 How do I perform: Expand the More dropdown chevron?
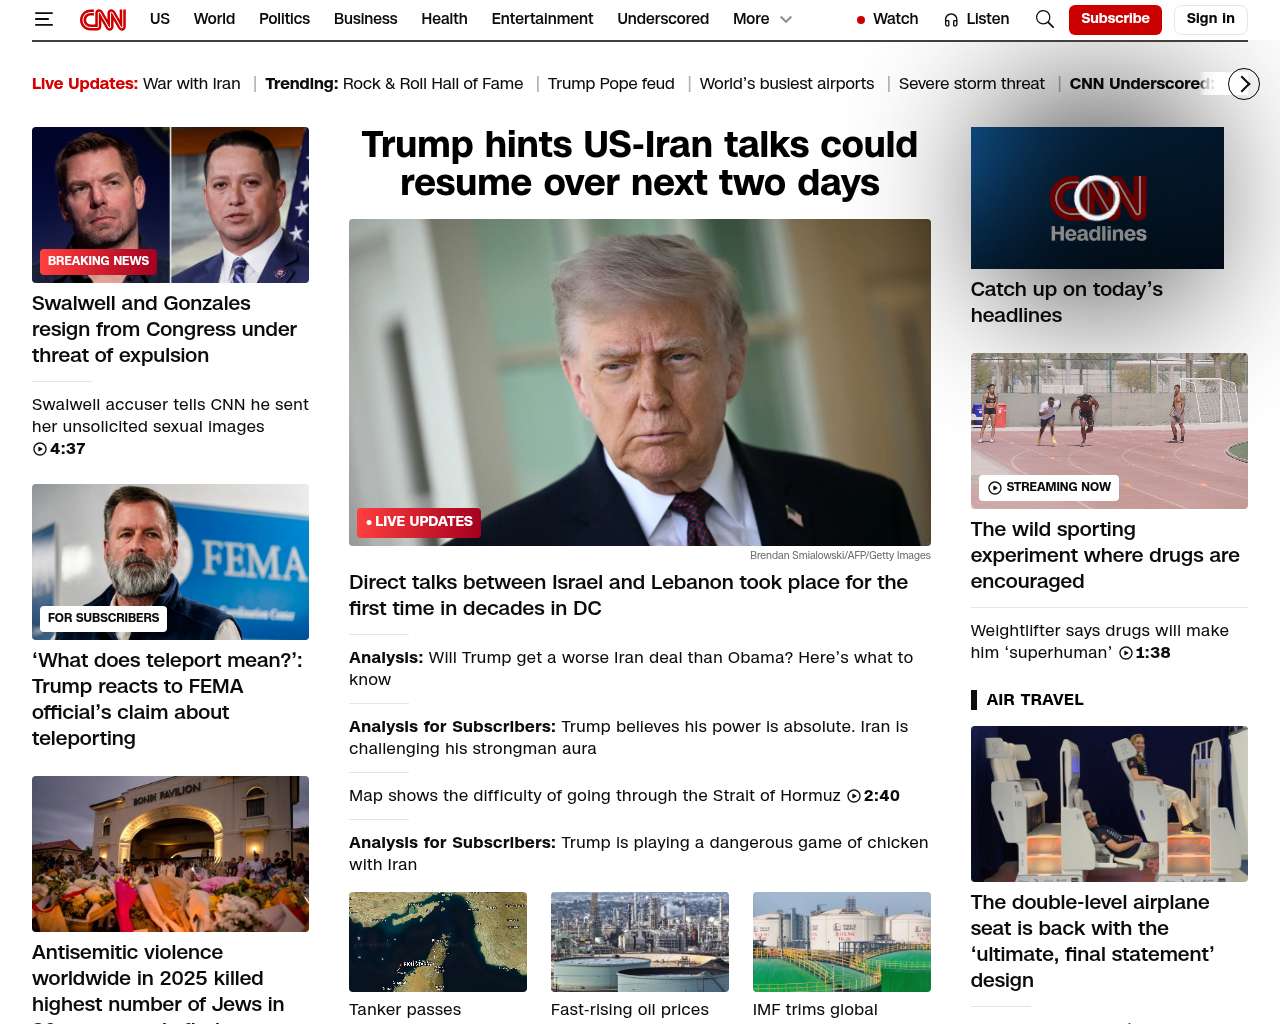pyautogui.click(x=786, y=19)
